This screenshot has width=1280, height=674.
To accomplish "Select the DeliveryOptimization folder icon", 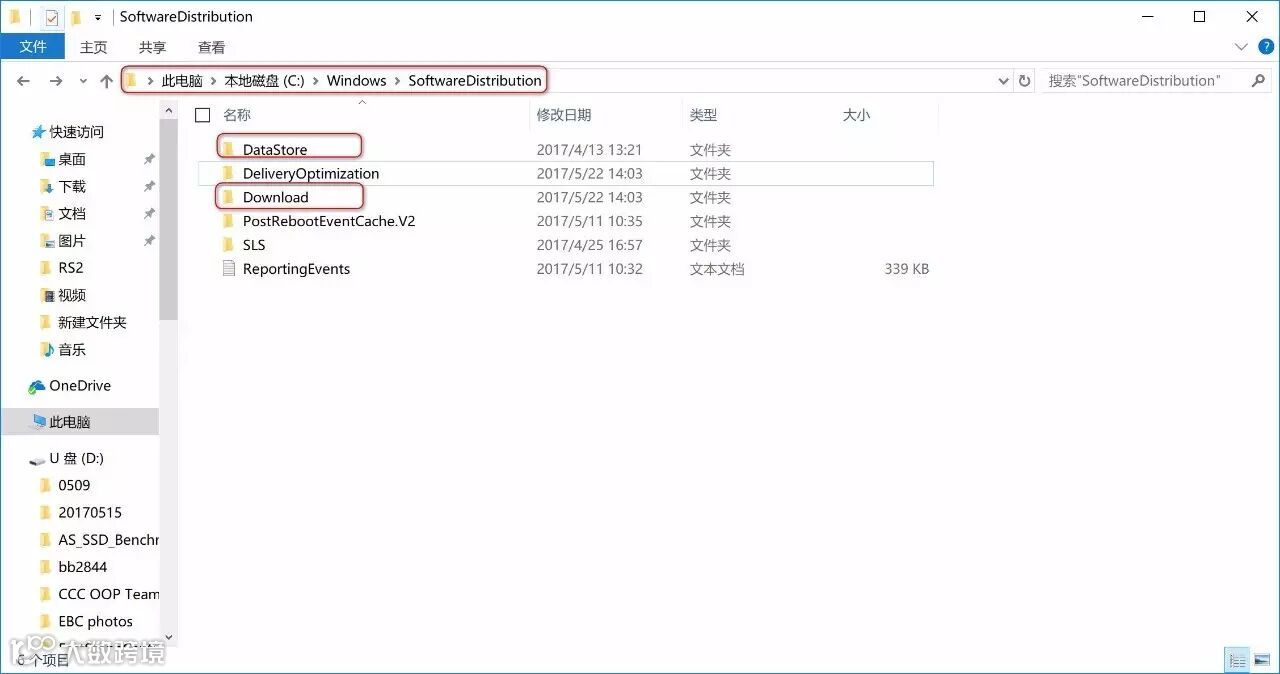I will pos(228,173).
